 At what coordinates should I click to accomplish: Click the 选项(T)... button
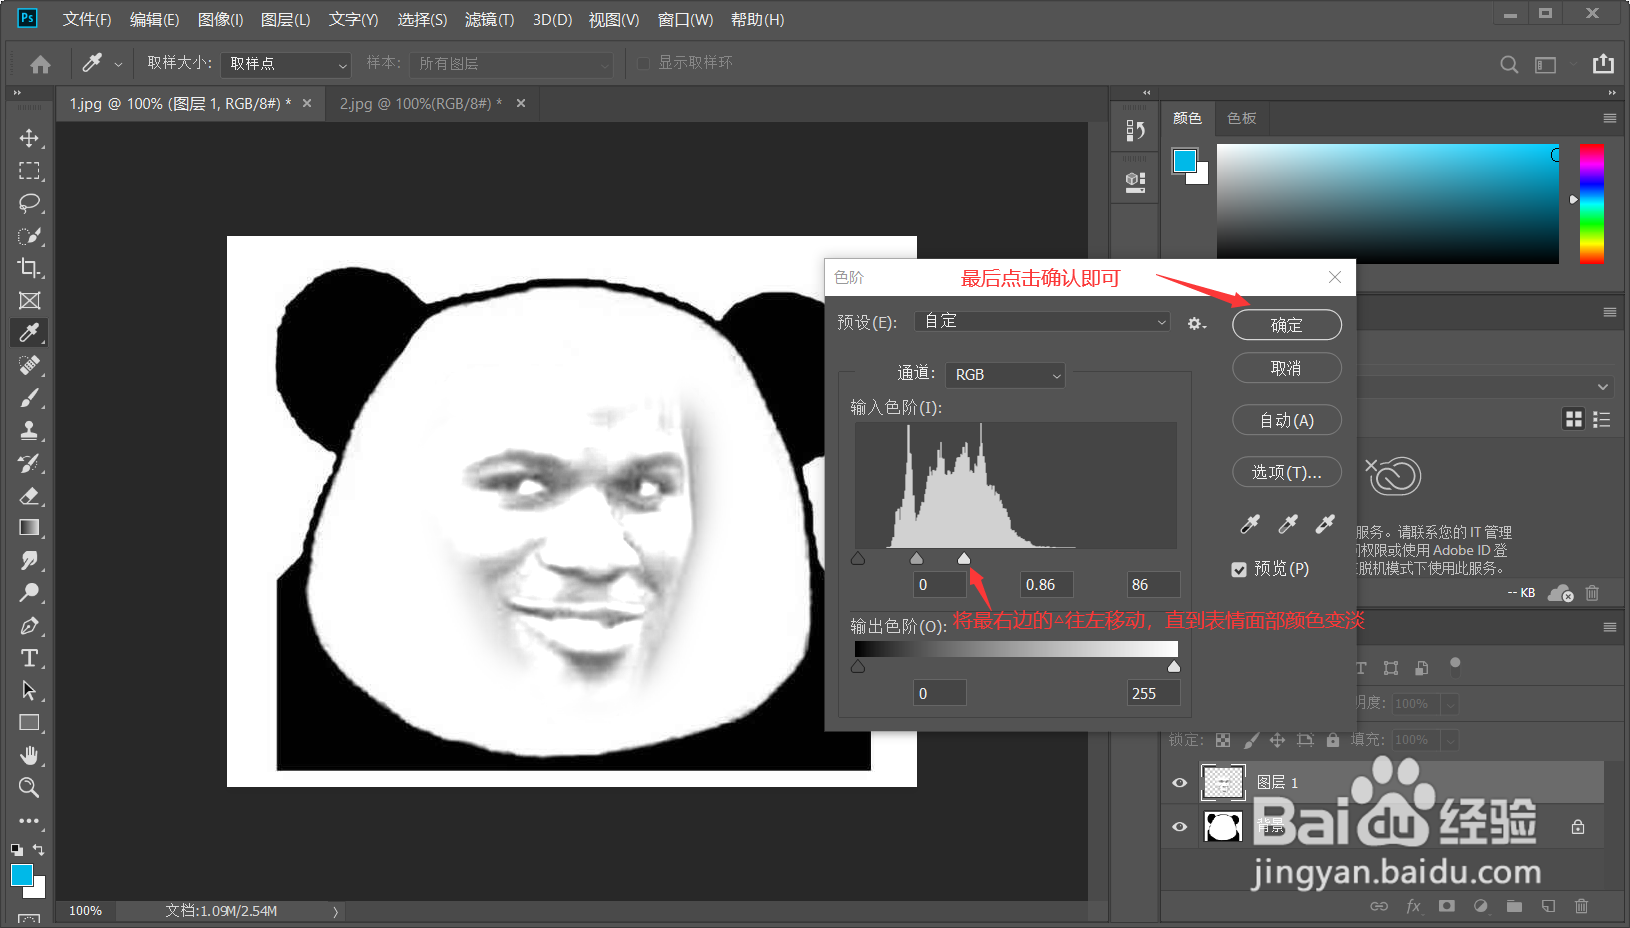click(x=1287, y=472)
